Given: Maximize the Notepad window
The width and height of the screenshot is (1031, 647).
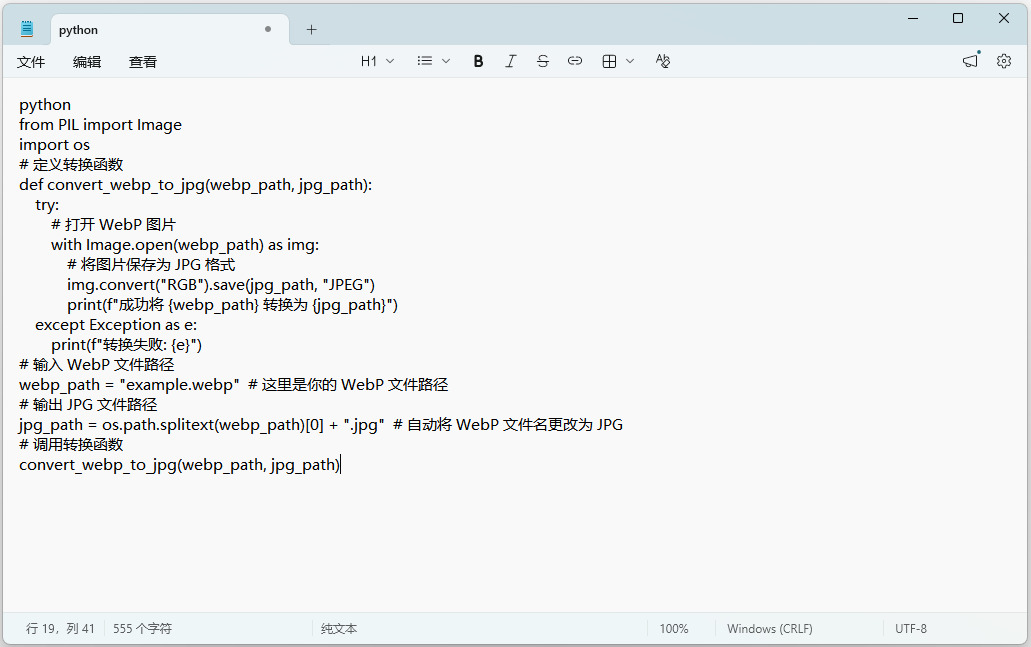Looking at the screenshot, I should pos(958,18).
